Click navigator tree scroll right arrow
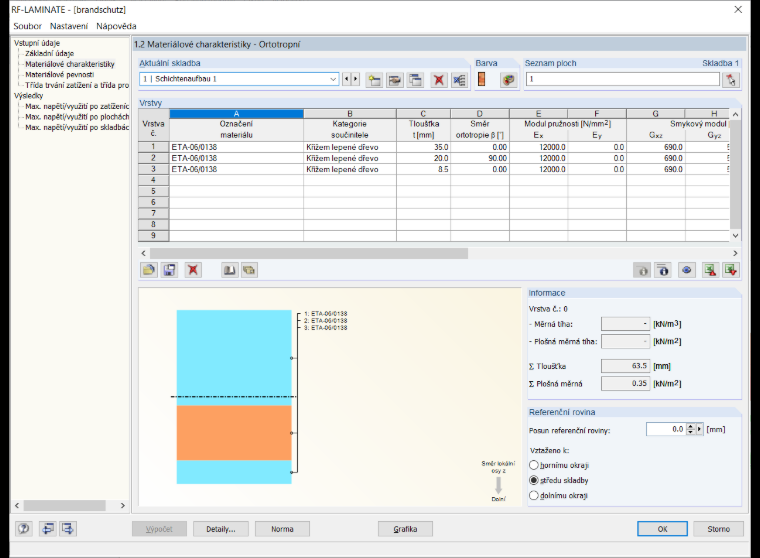This screenshot has height=558, width=760. pyautogui.click(x=123, y=505)
